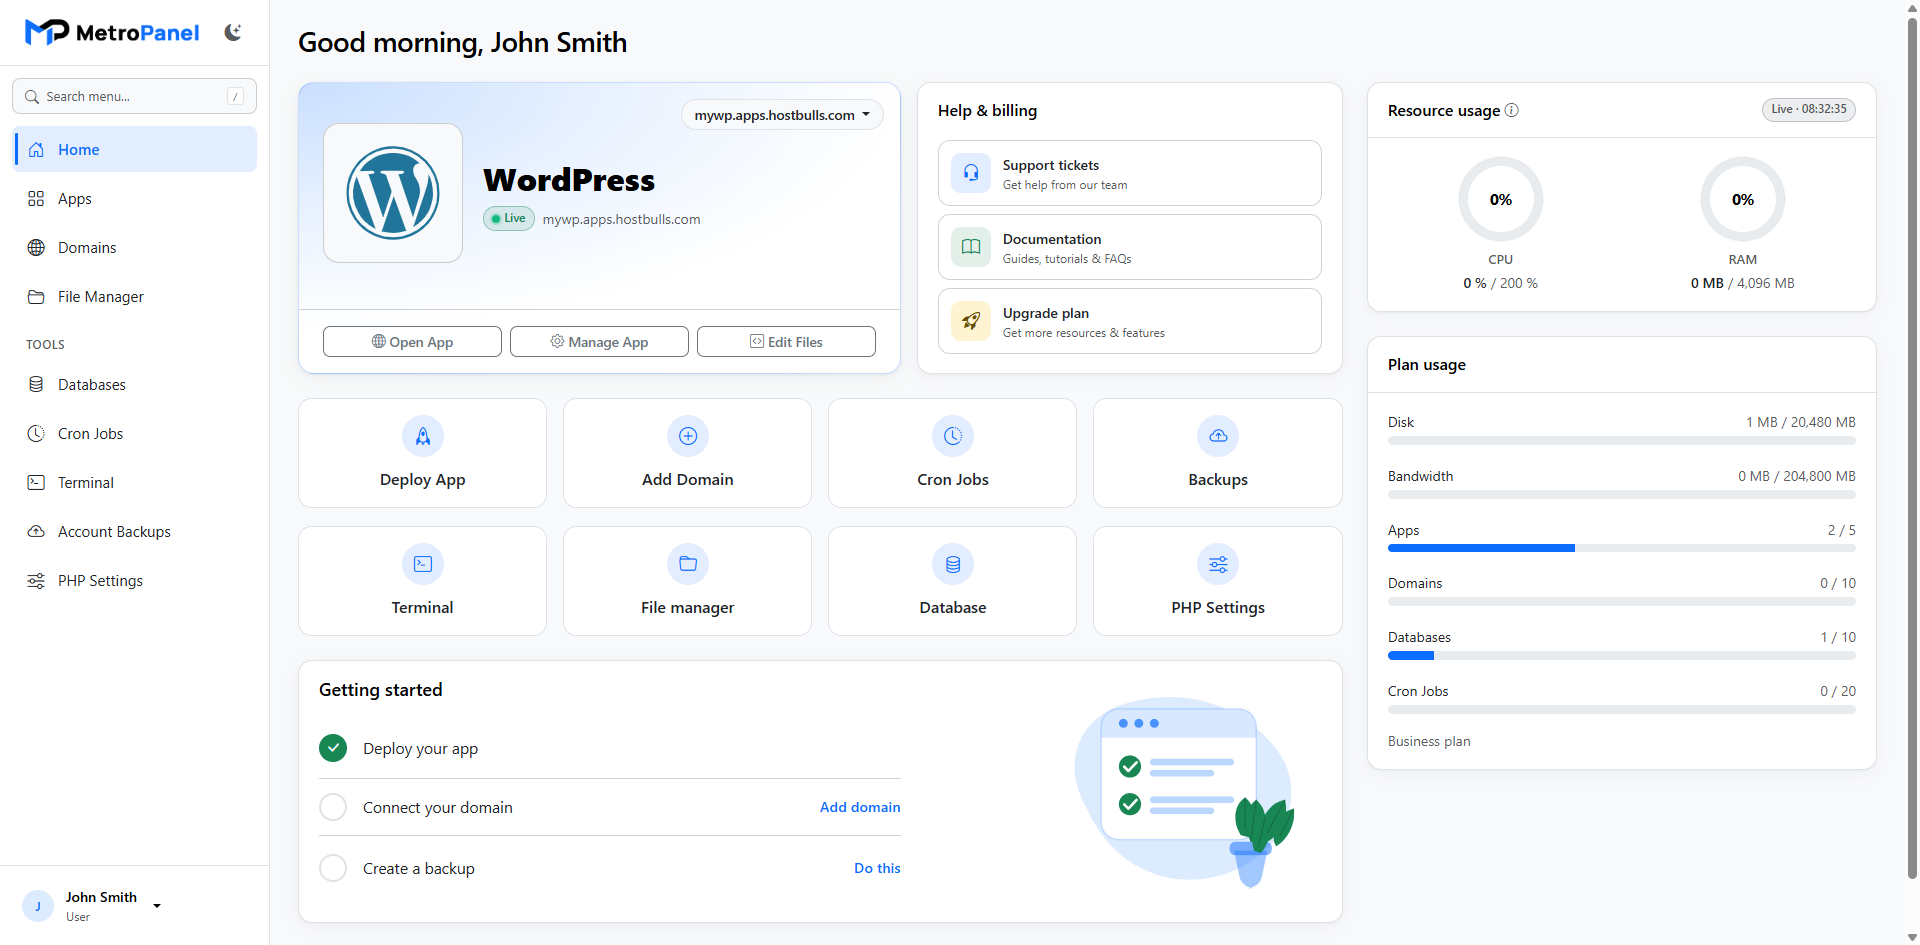
Task: Click the Database tile icon
Action: pyautogui.click(x=953, y=564)
